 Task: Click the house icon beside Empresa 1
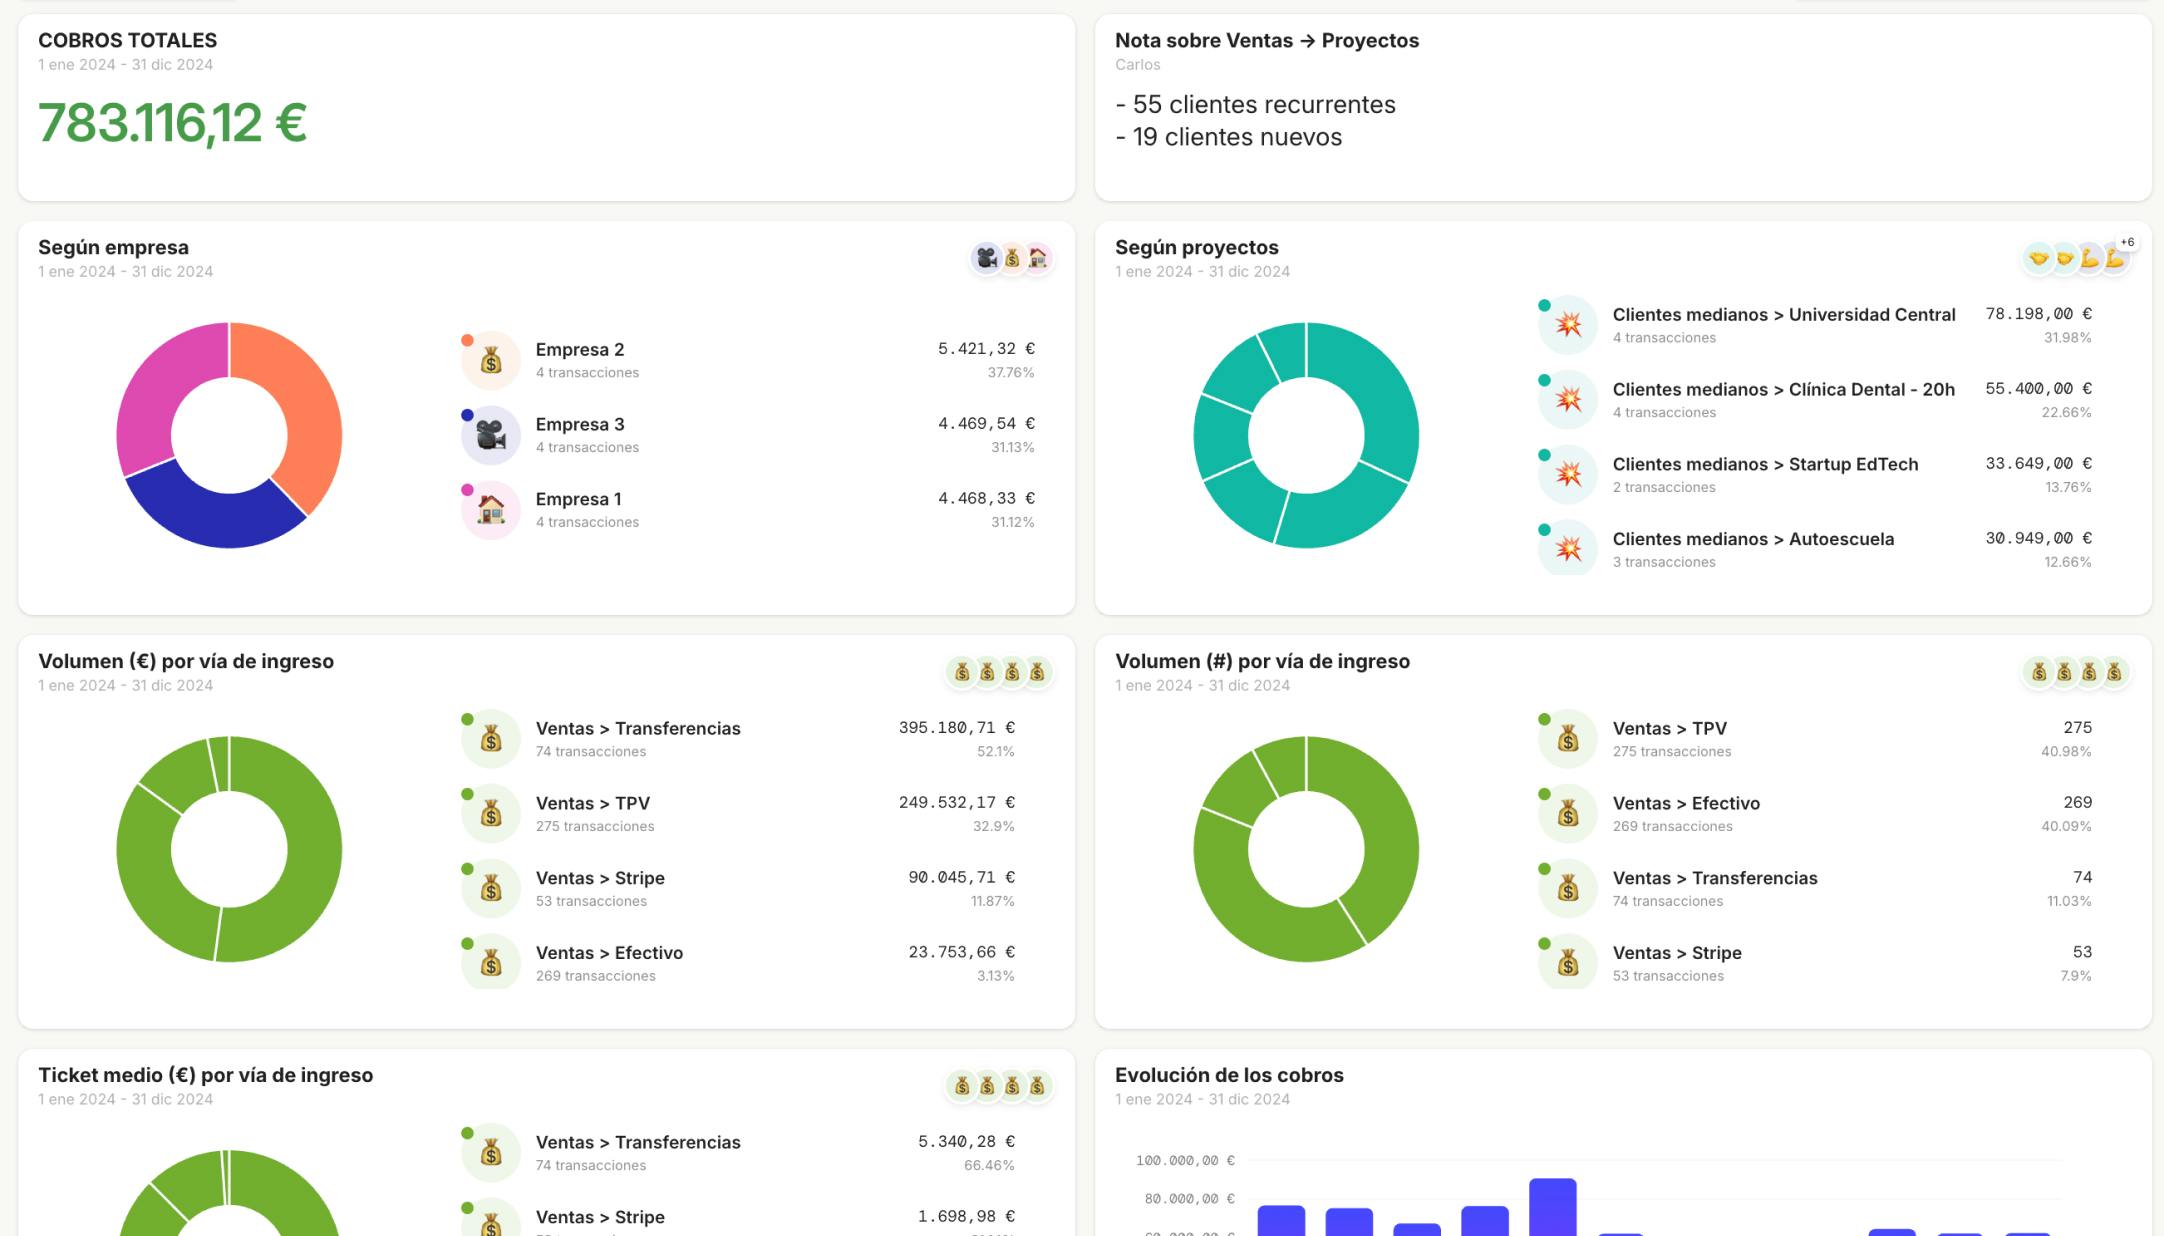pos(490,510)
